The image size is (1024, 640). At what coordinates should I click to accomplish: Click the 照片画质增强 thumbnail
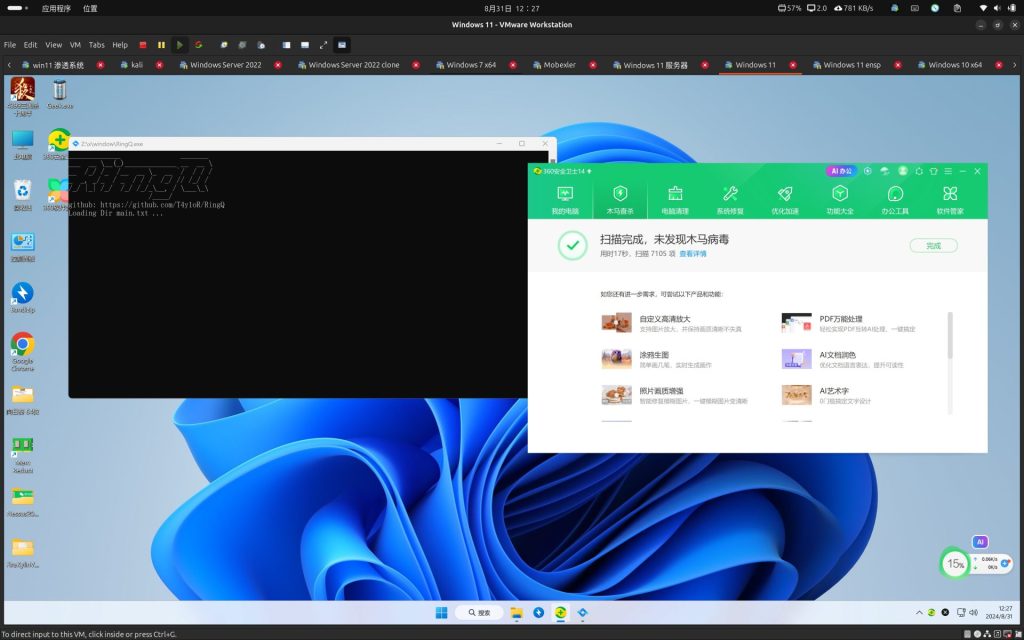616,394
